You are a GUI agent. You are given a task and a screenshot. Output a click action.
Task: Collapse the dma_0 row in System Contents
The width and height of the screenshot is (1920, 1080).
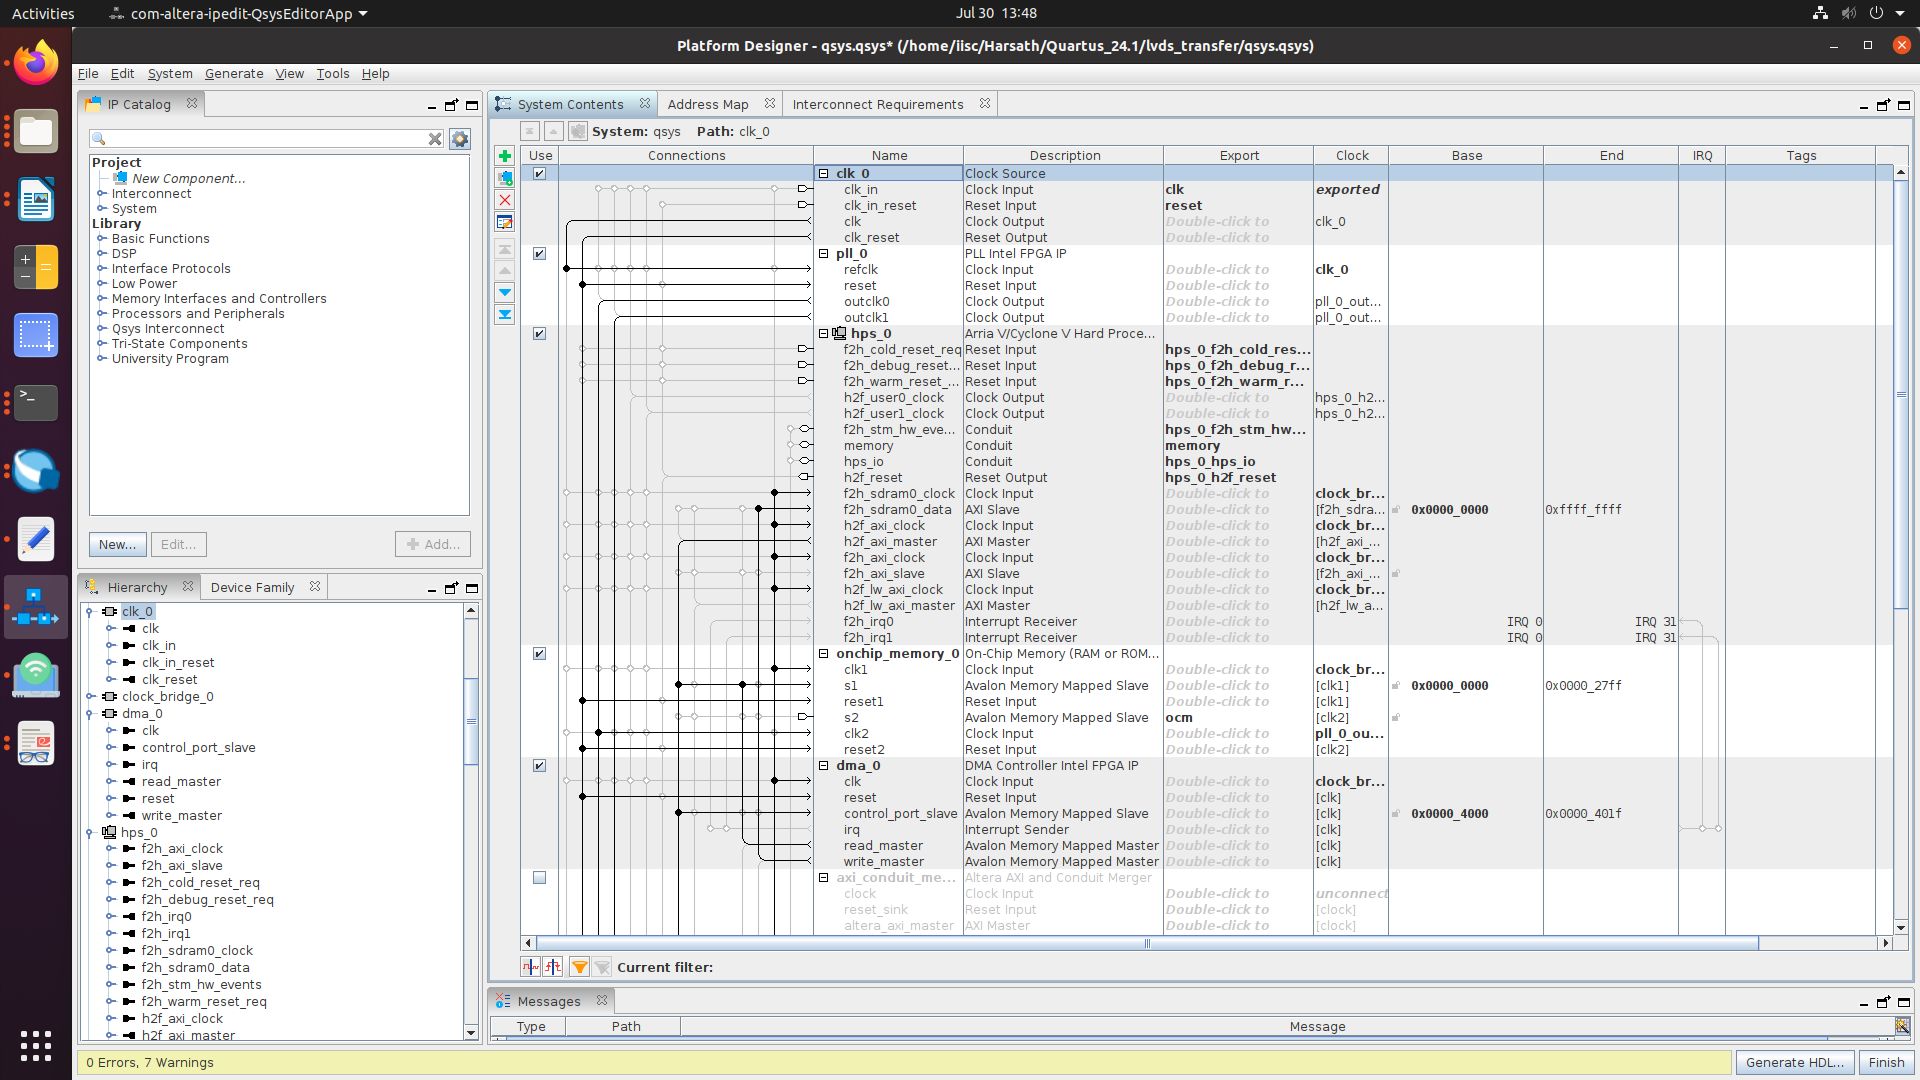point(824,765)
